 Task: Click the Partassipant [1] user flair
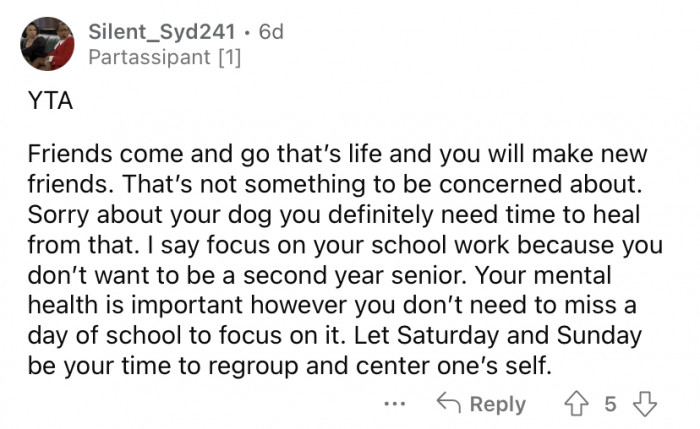click(x=164, y=58)
